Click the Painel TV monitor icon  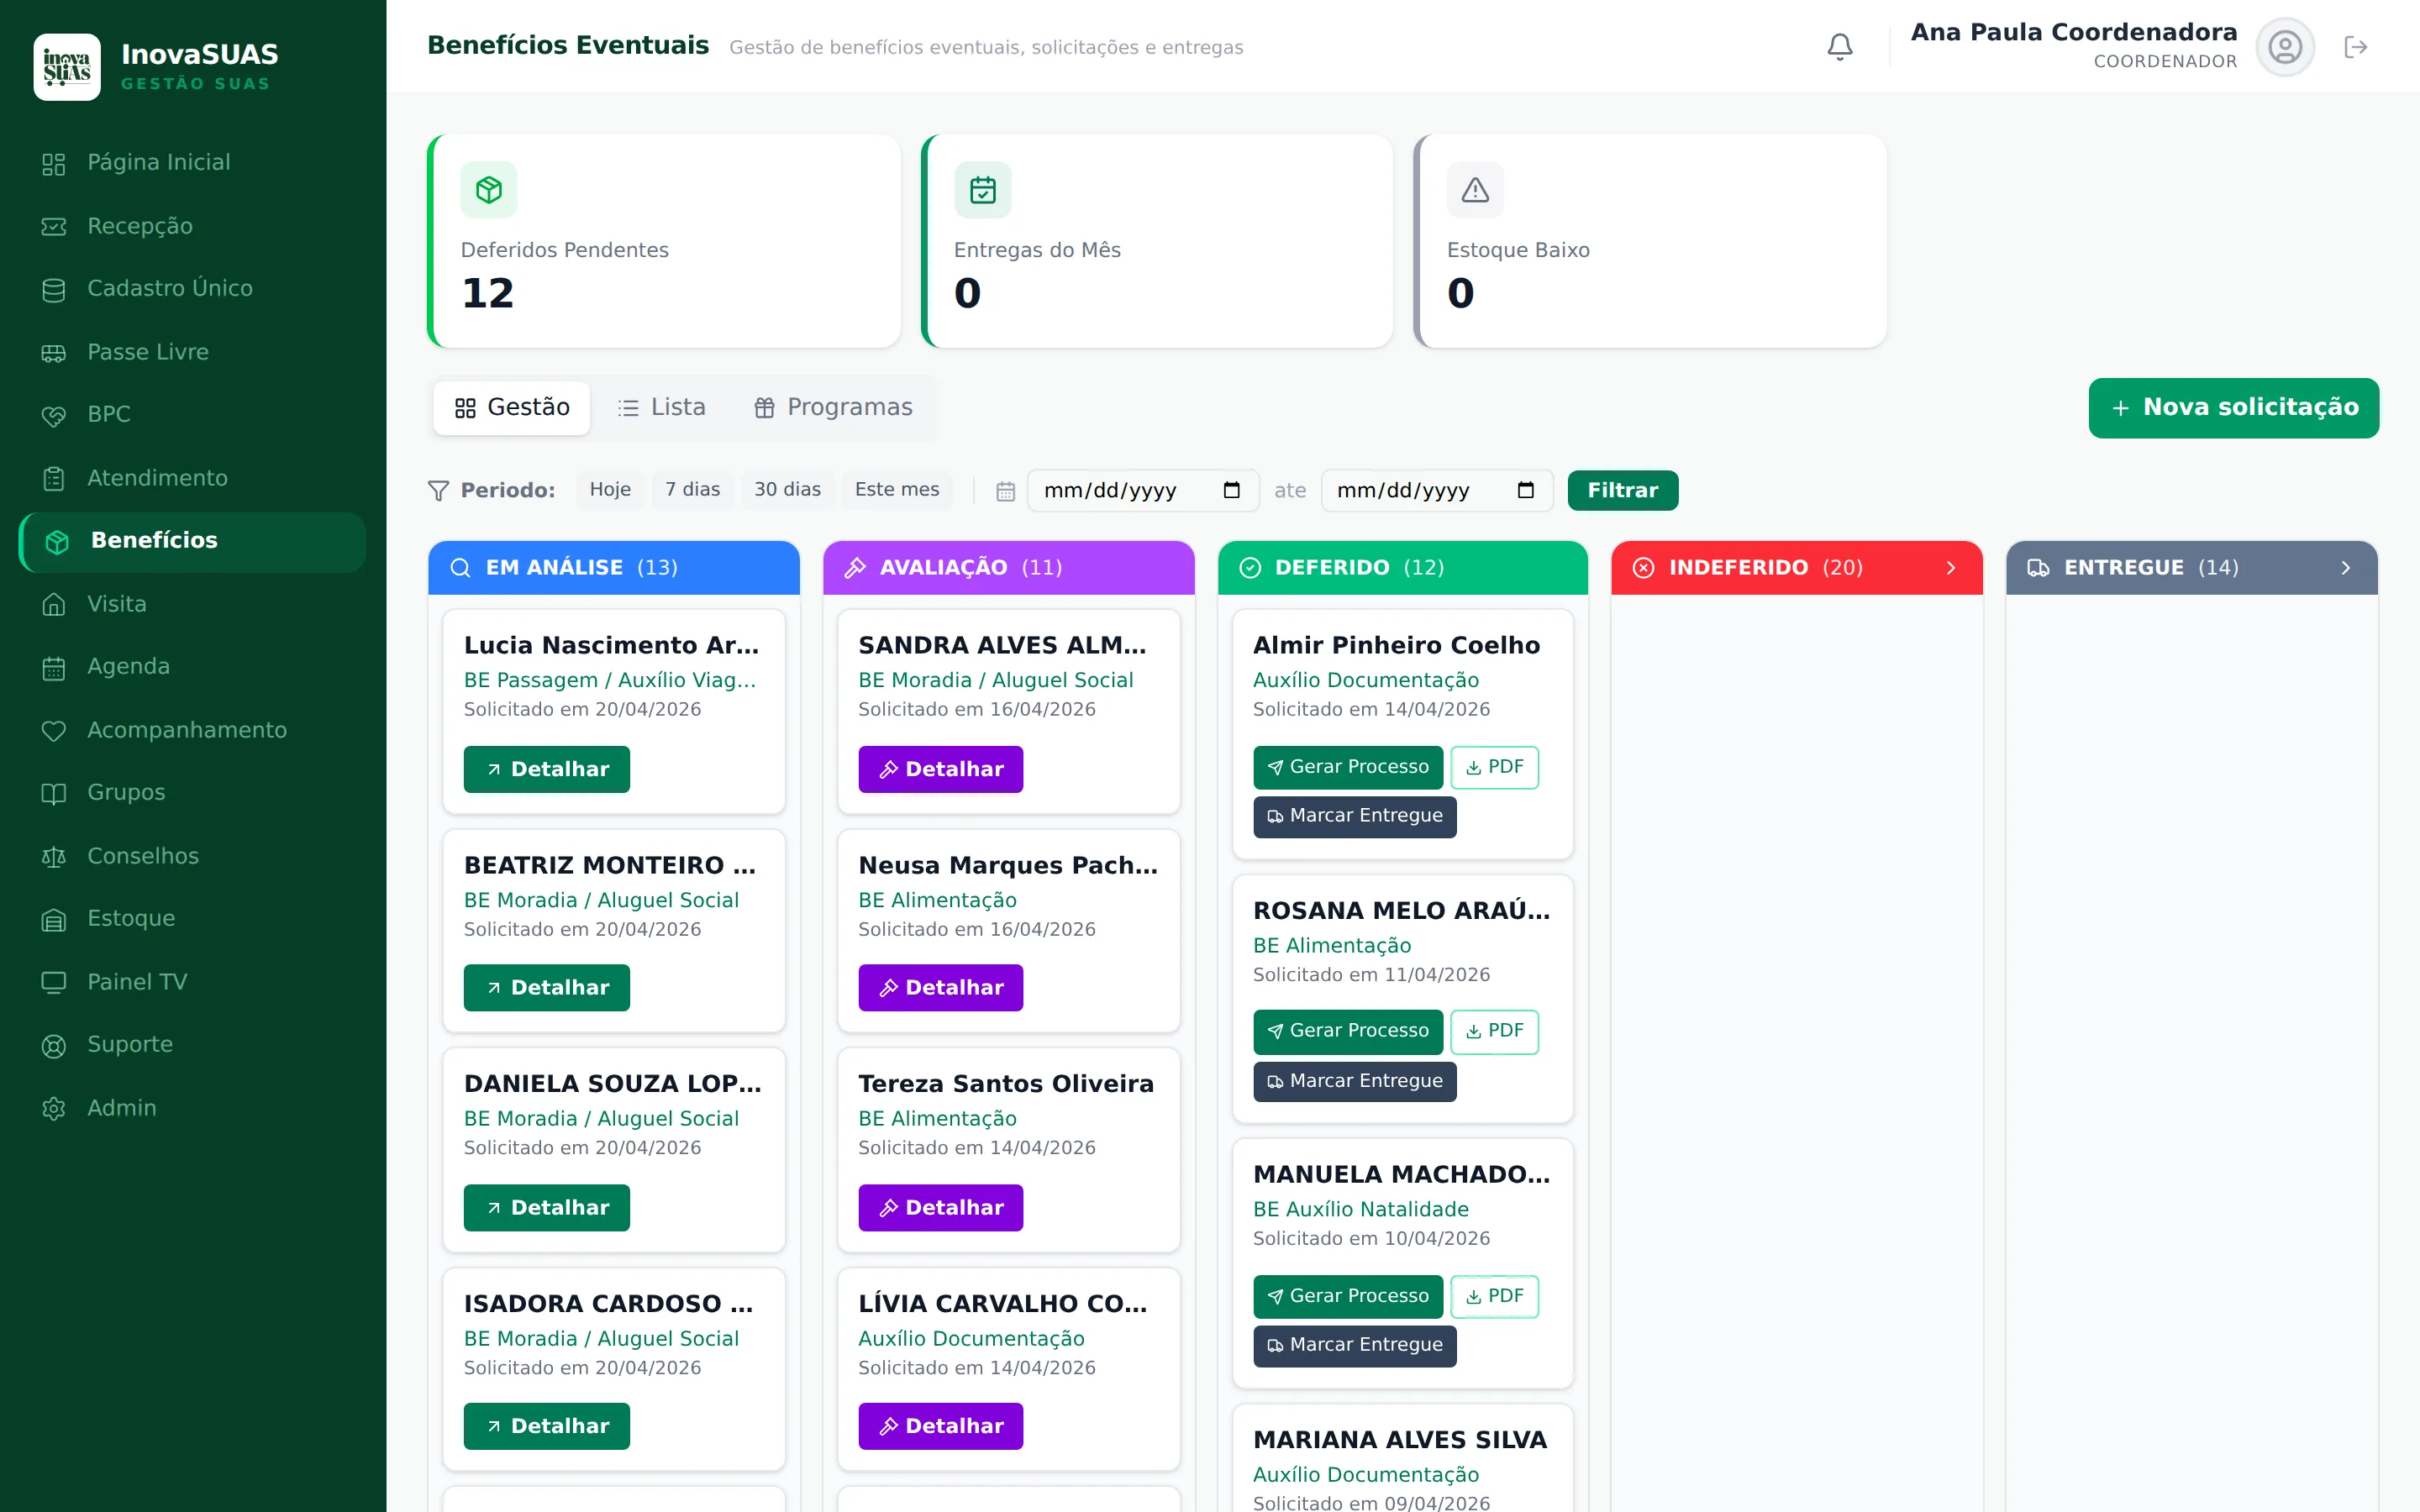click(54, 983)
